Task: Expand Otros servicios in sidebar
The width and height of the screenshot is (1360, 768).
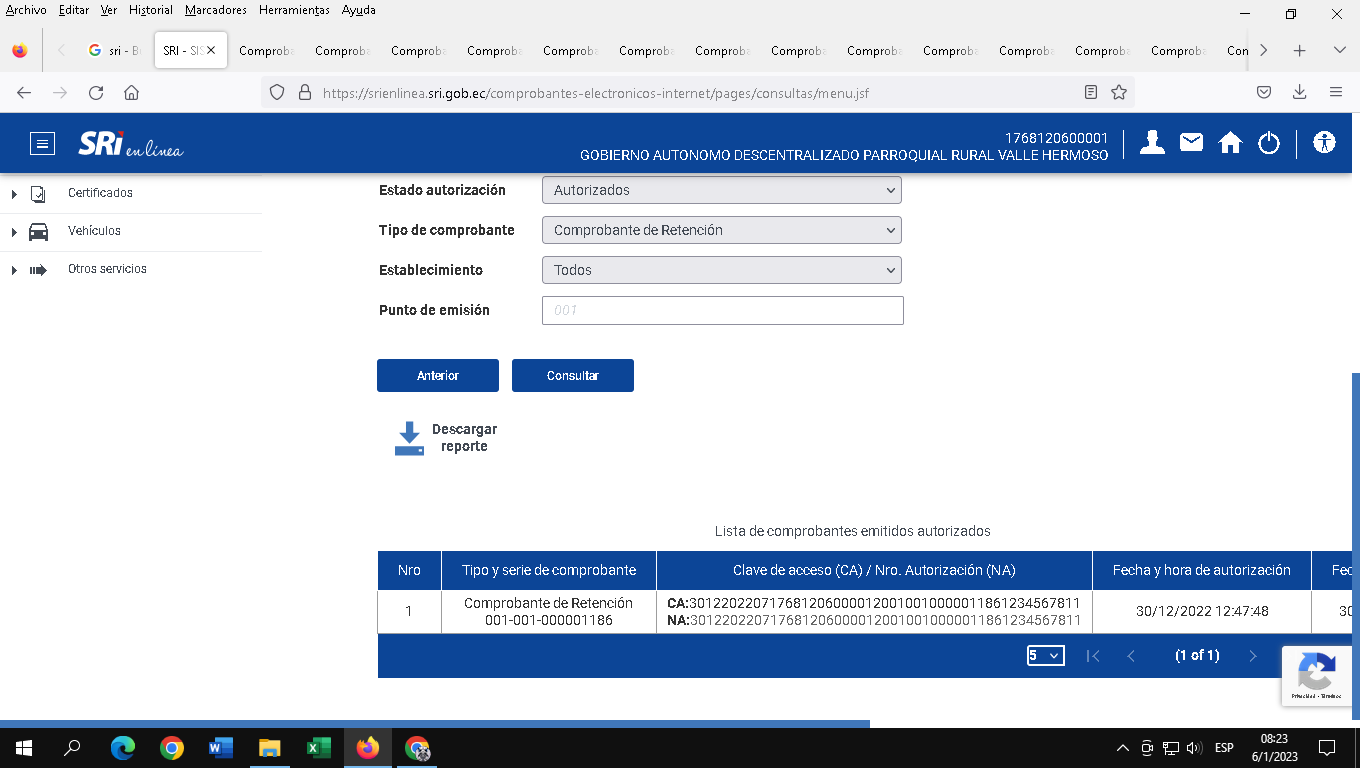Action: tap(107, 269)
